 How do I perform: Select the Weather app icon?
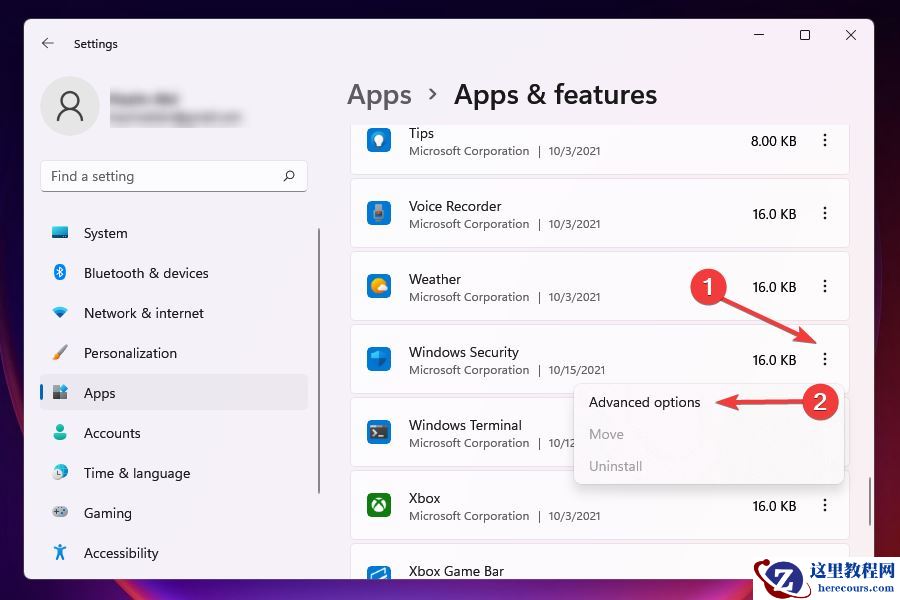(x=379, y=286)
